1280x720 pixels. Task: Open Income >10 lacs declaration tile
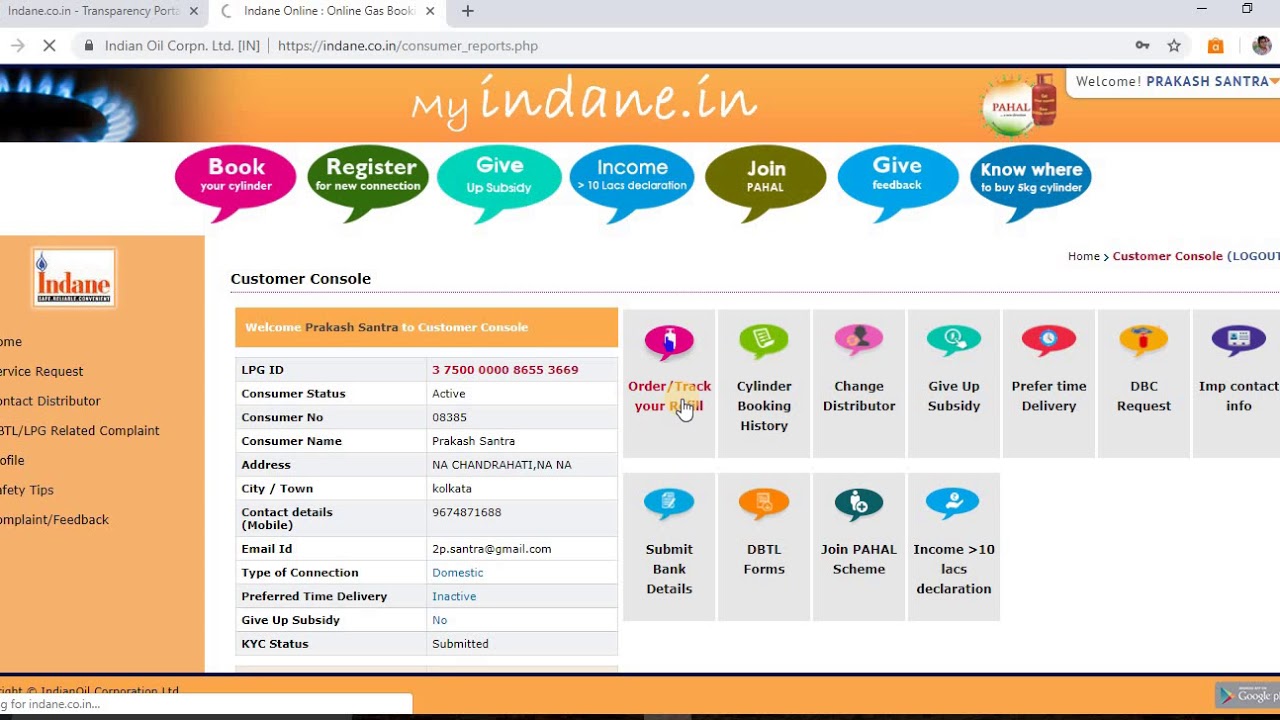pos(954,547)
